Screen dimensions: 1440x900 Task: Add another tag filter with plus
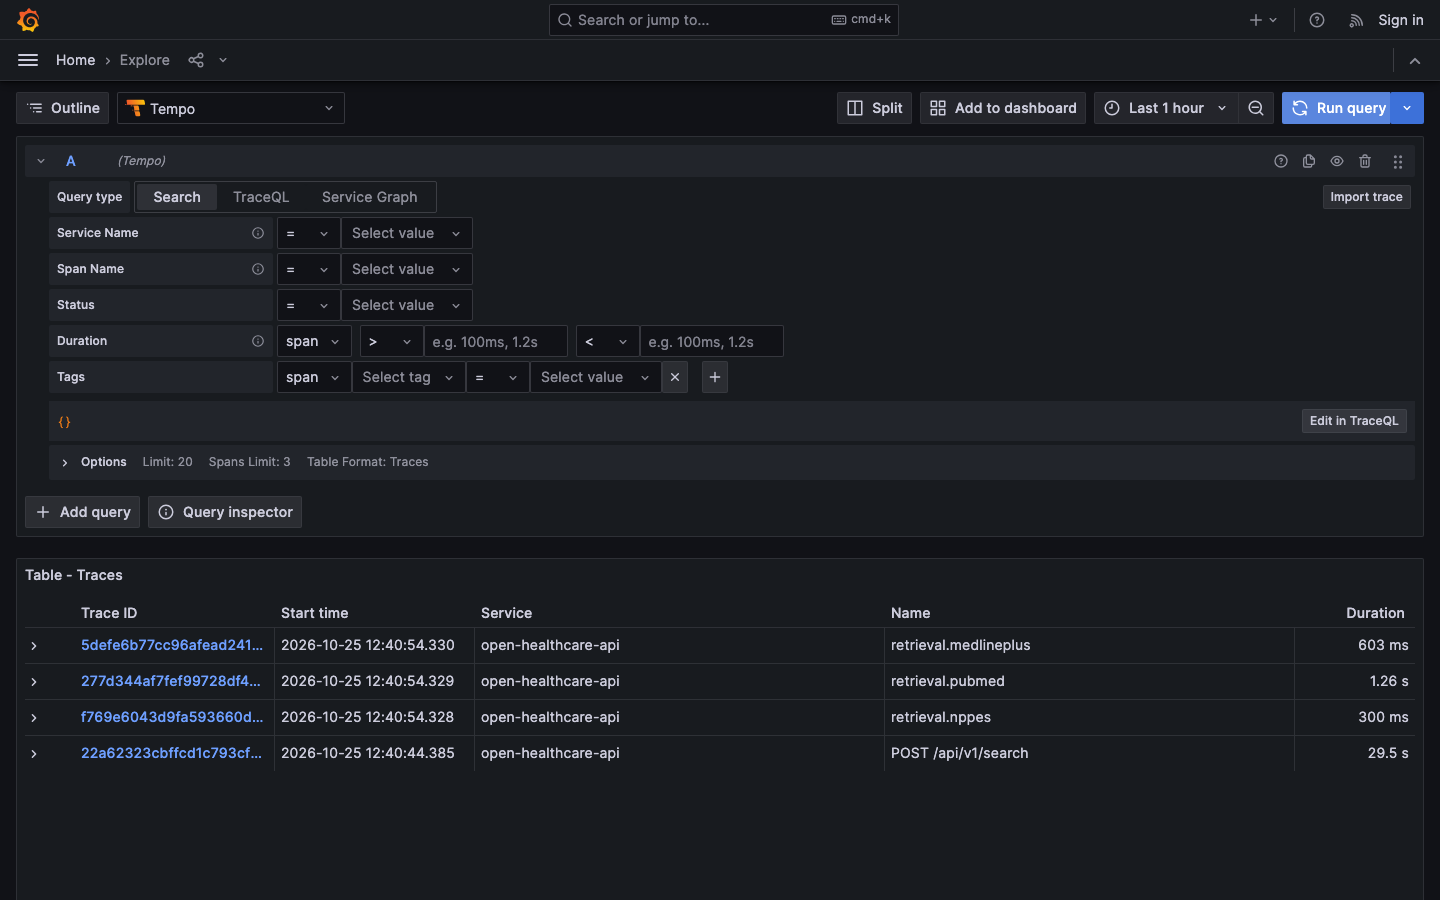click(715, 377)
